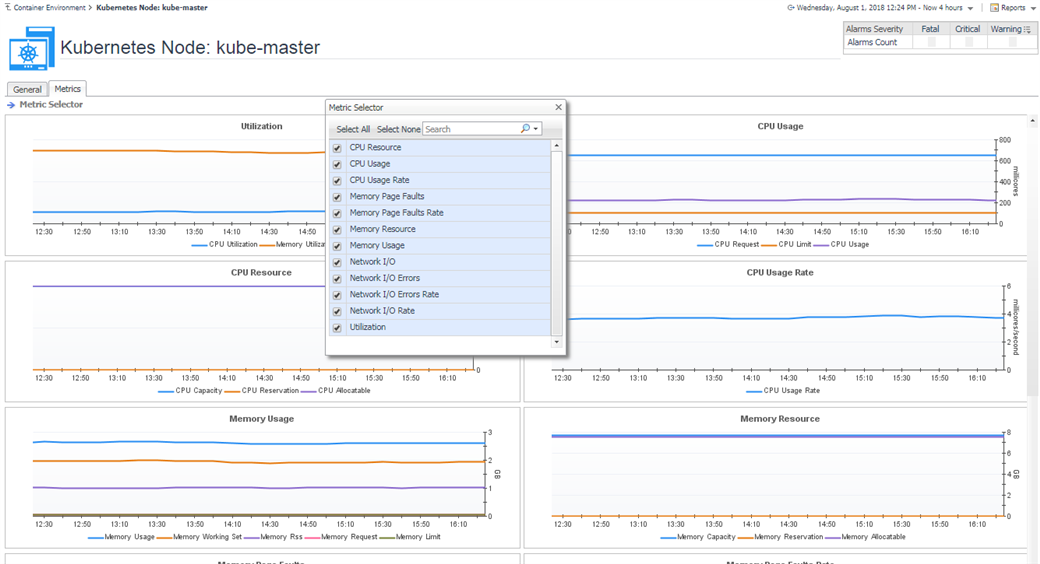Click Memory Limit legend swatch
Viewport: 1040px width, 564px height.
tap(387, 537)
